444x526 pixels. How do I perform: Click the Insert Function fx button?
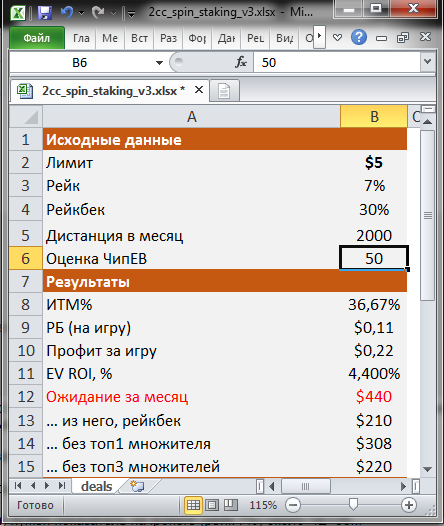[241, 62]
